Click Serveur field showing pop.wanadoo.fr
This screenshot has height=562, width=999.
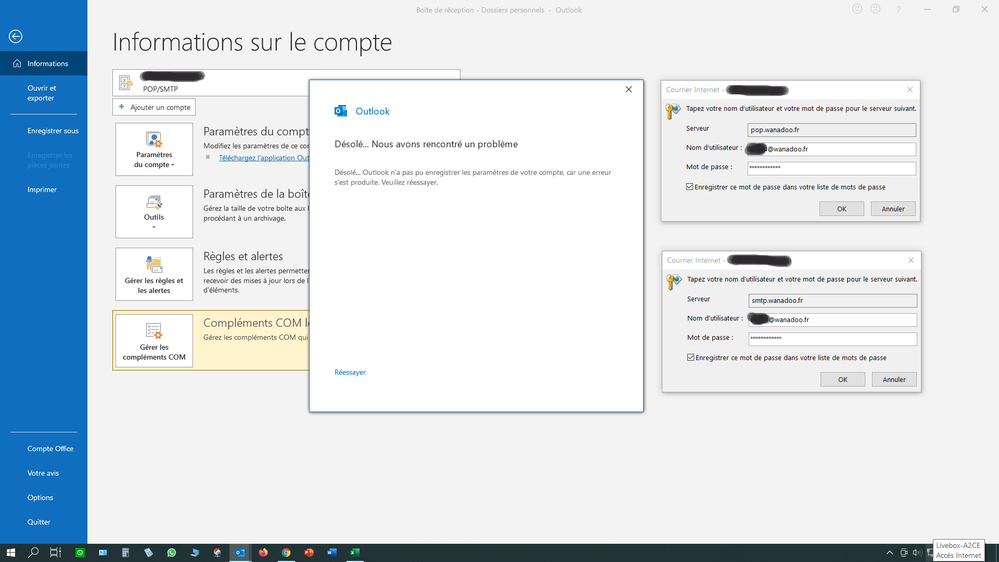point(831,129)
